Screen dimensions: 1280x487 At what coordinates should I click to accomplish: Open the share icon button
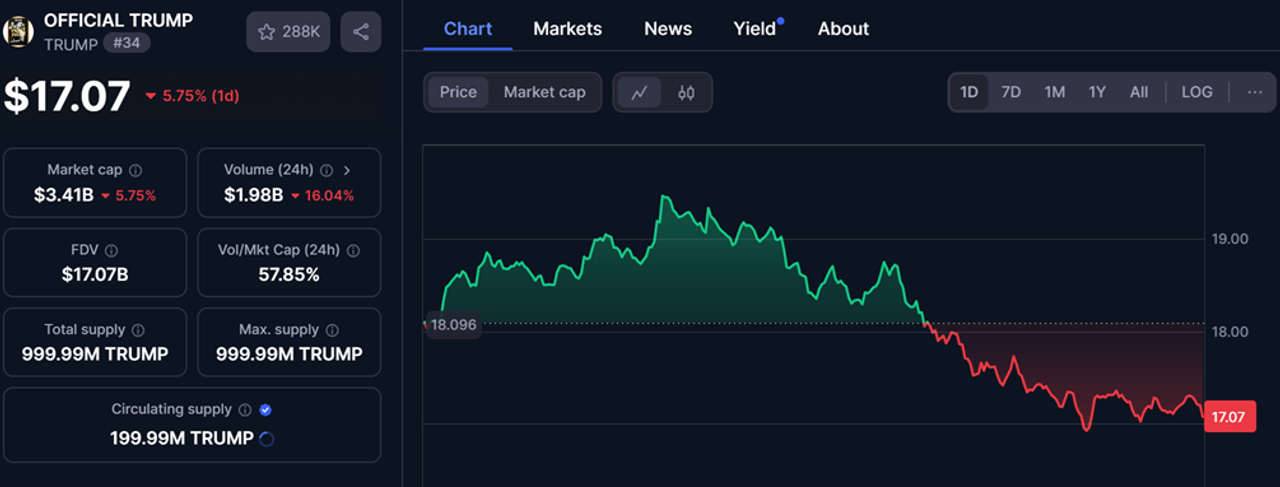[361, 32]
